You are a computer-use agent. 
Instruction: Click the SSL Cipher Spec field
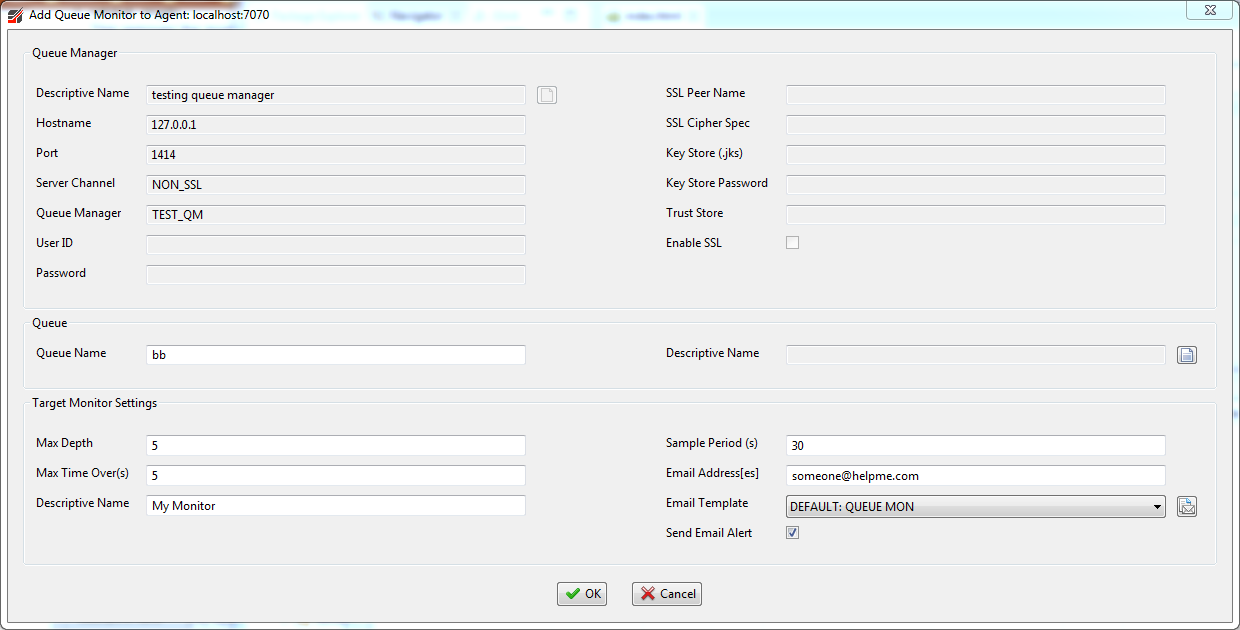pyautogui.click(x=975, y=125)
